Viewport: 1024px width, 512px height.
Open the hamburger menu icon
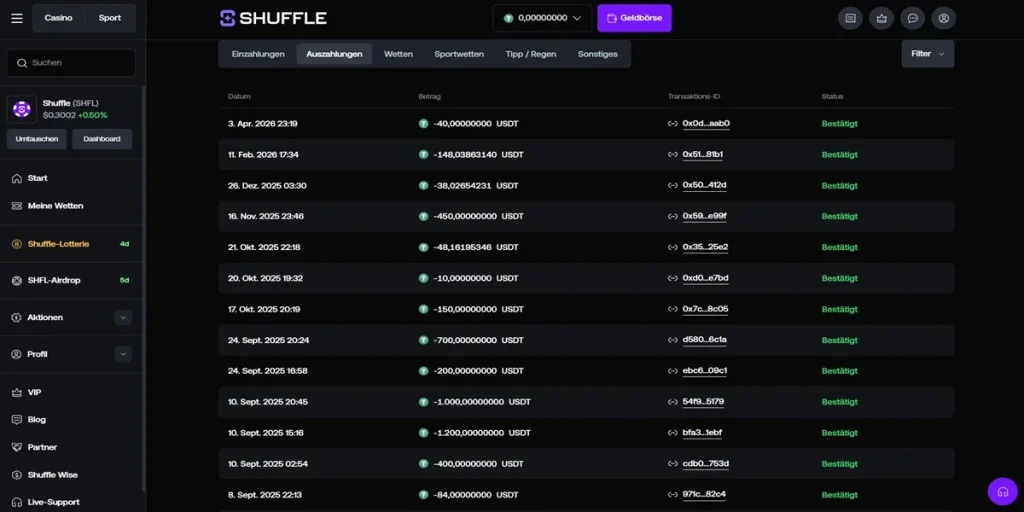(17, 18)
